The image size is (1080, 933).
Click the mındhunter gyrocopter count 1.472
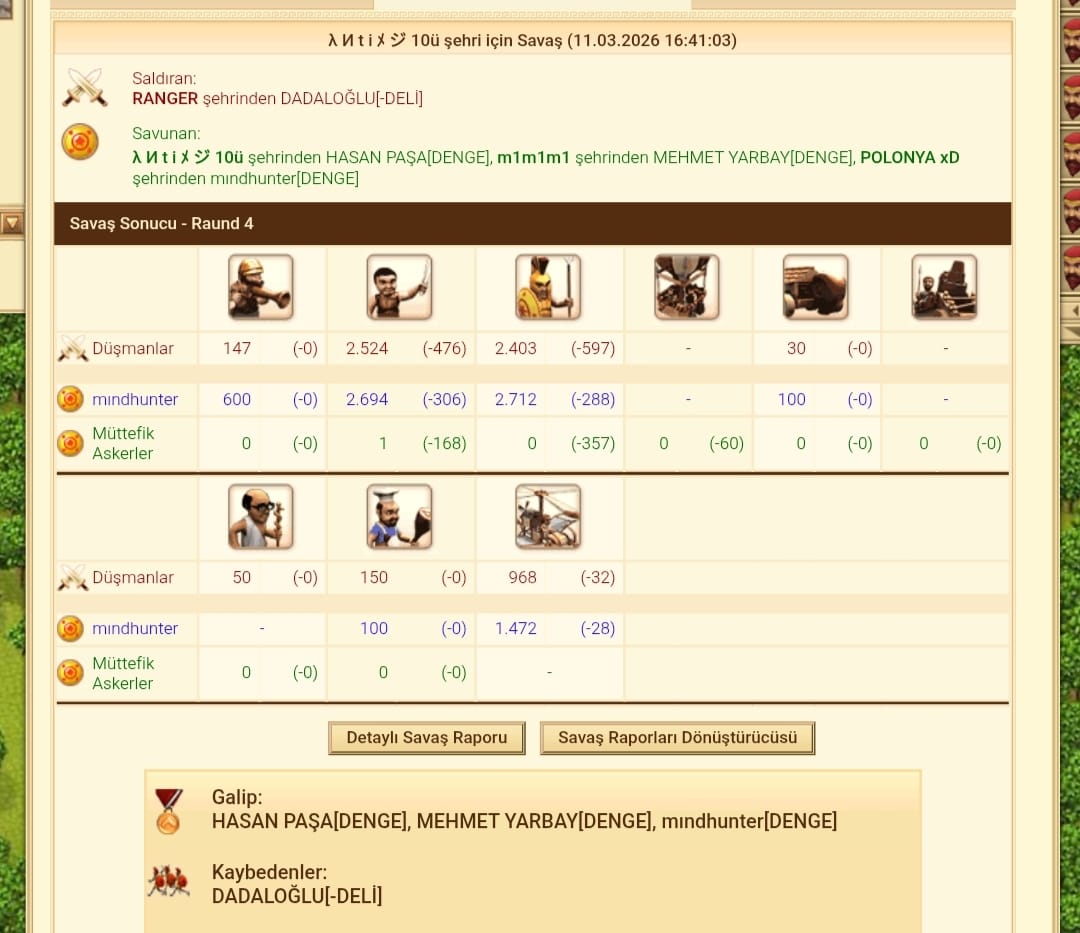[x=516, y=629]
